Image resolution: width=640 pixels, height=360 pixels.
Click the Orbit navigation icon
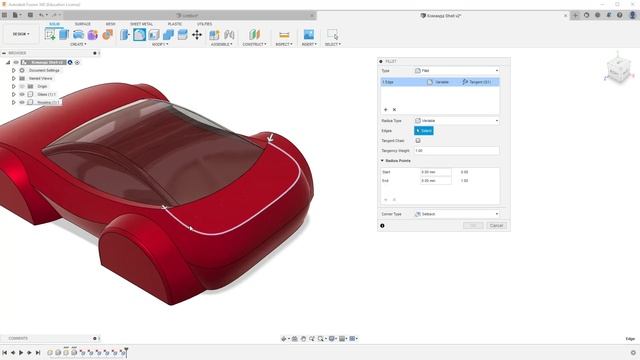[284, 338]
